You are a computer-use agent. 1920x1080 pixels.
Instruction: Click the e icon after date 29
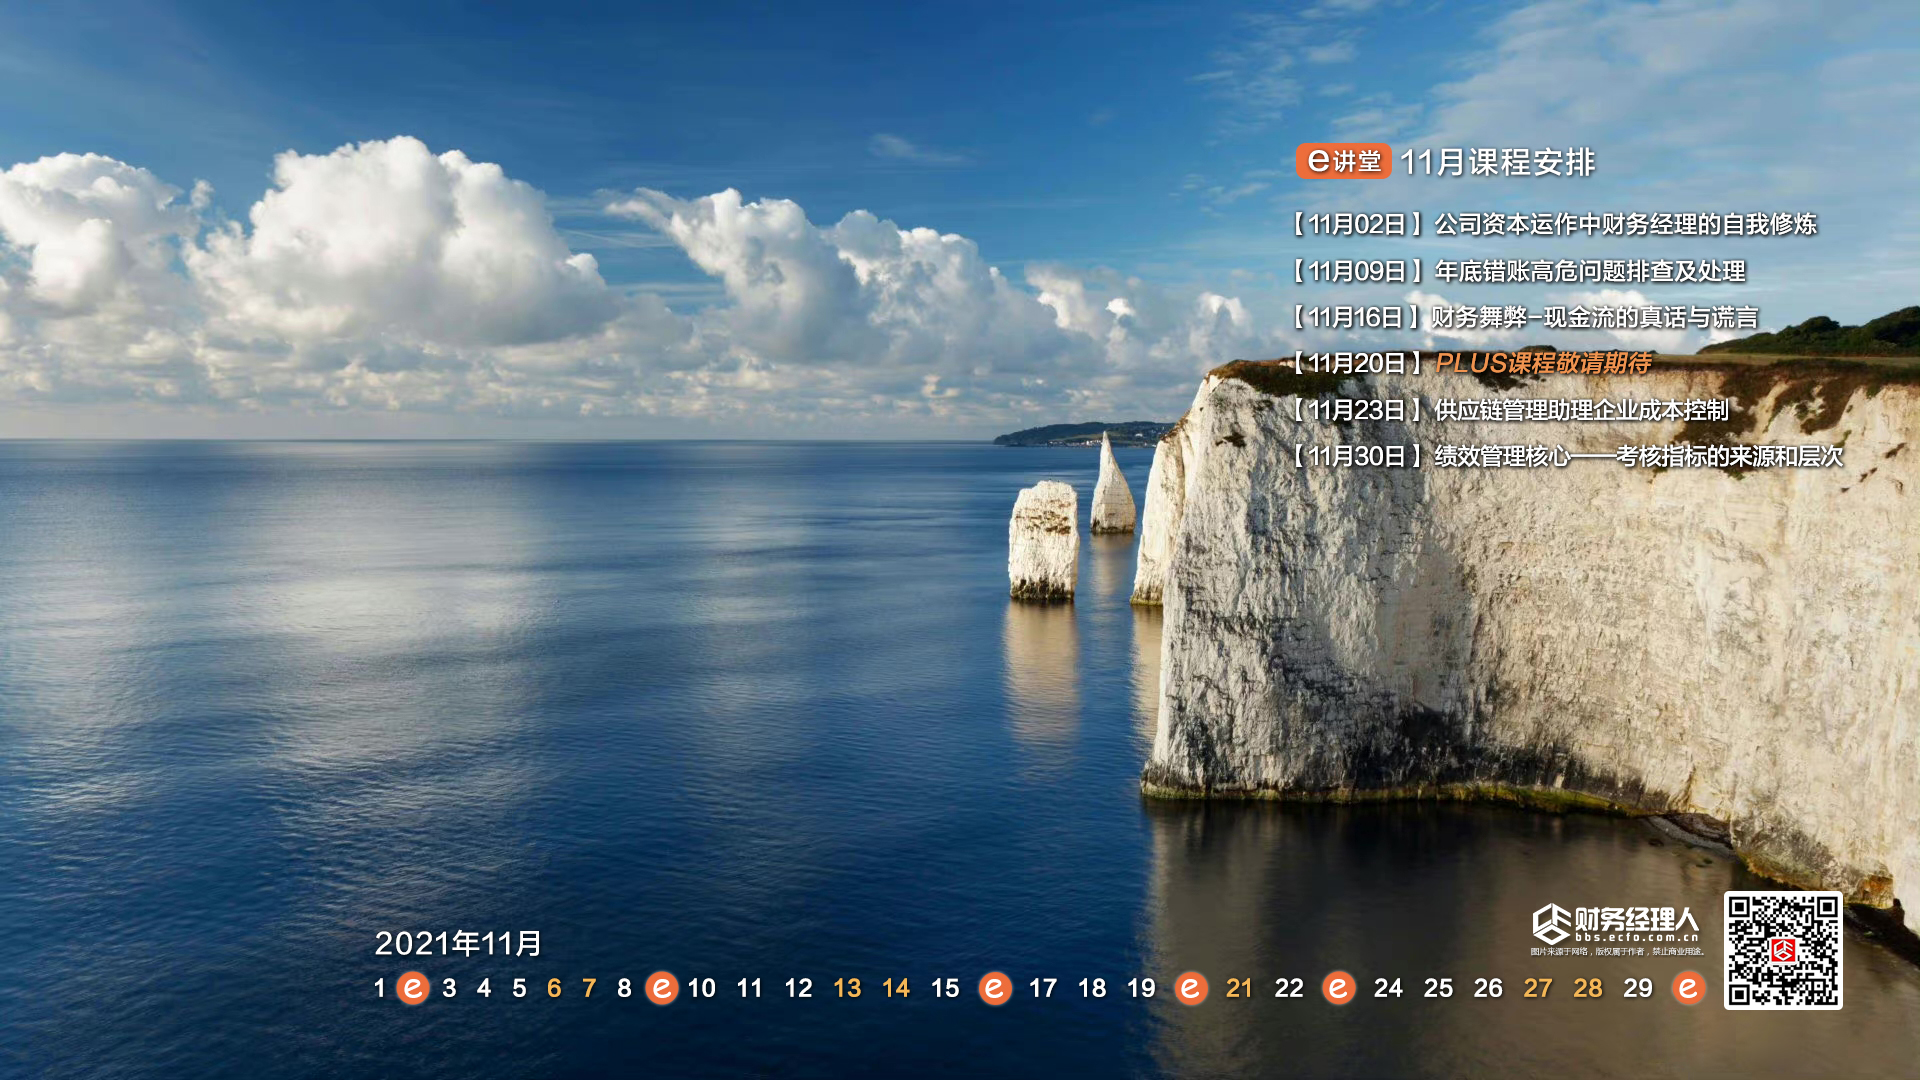click(1688, 988)
